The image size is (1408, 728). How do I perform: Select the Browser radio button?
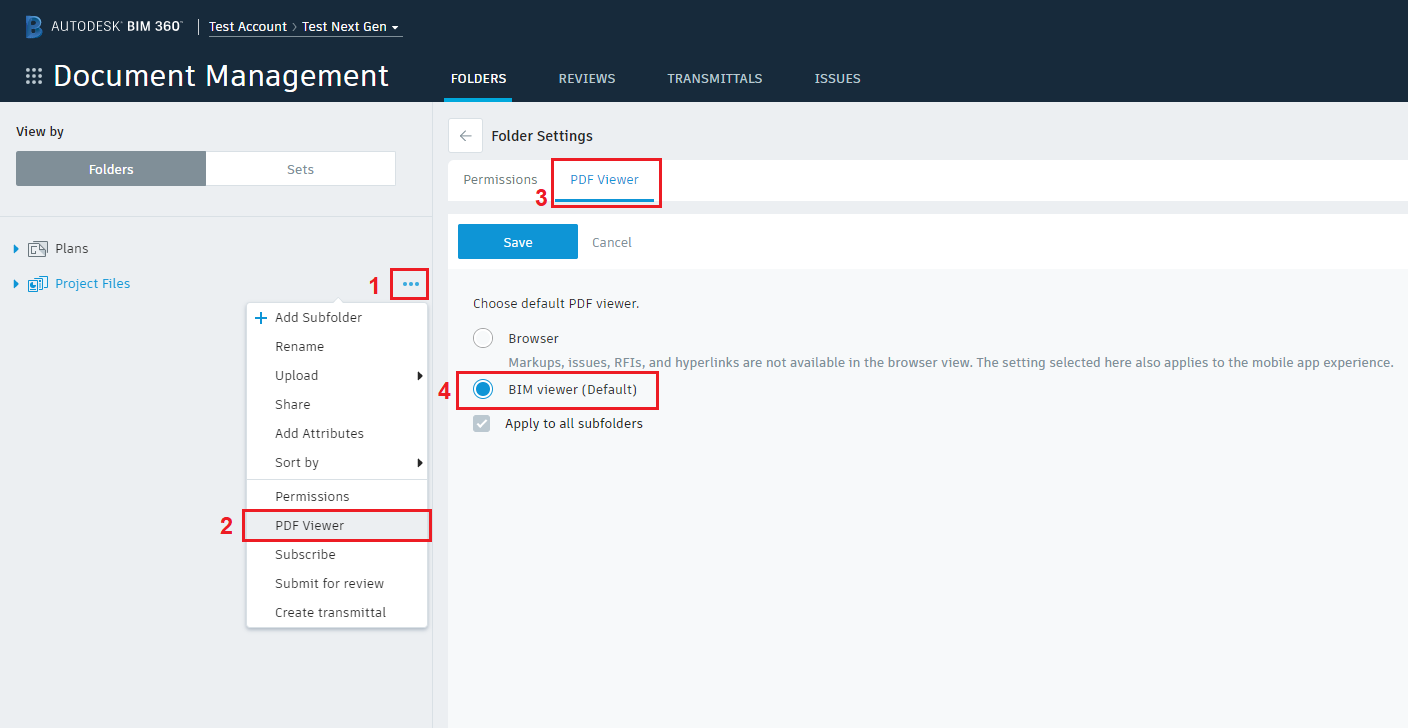483,339
